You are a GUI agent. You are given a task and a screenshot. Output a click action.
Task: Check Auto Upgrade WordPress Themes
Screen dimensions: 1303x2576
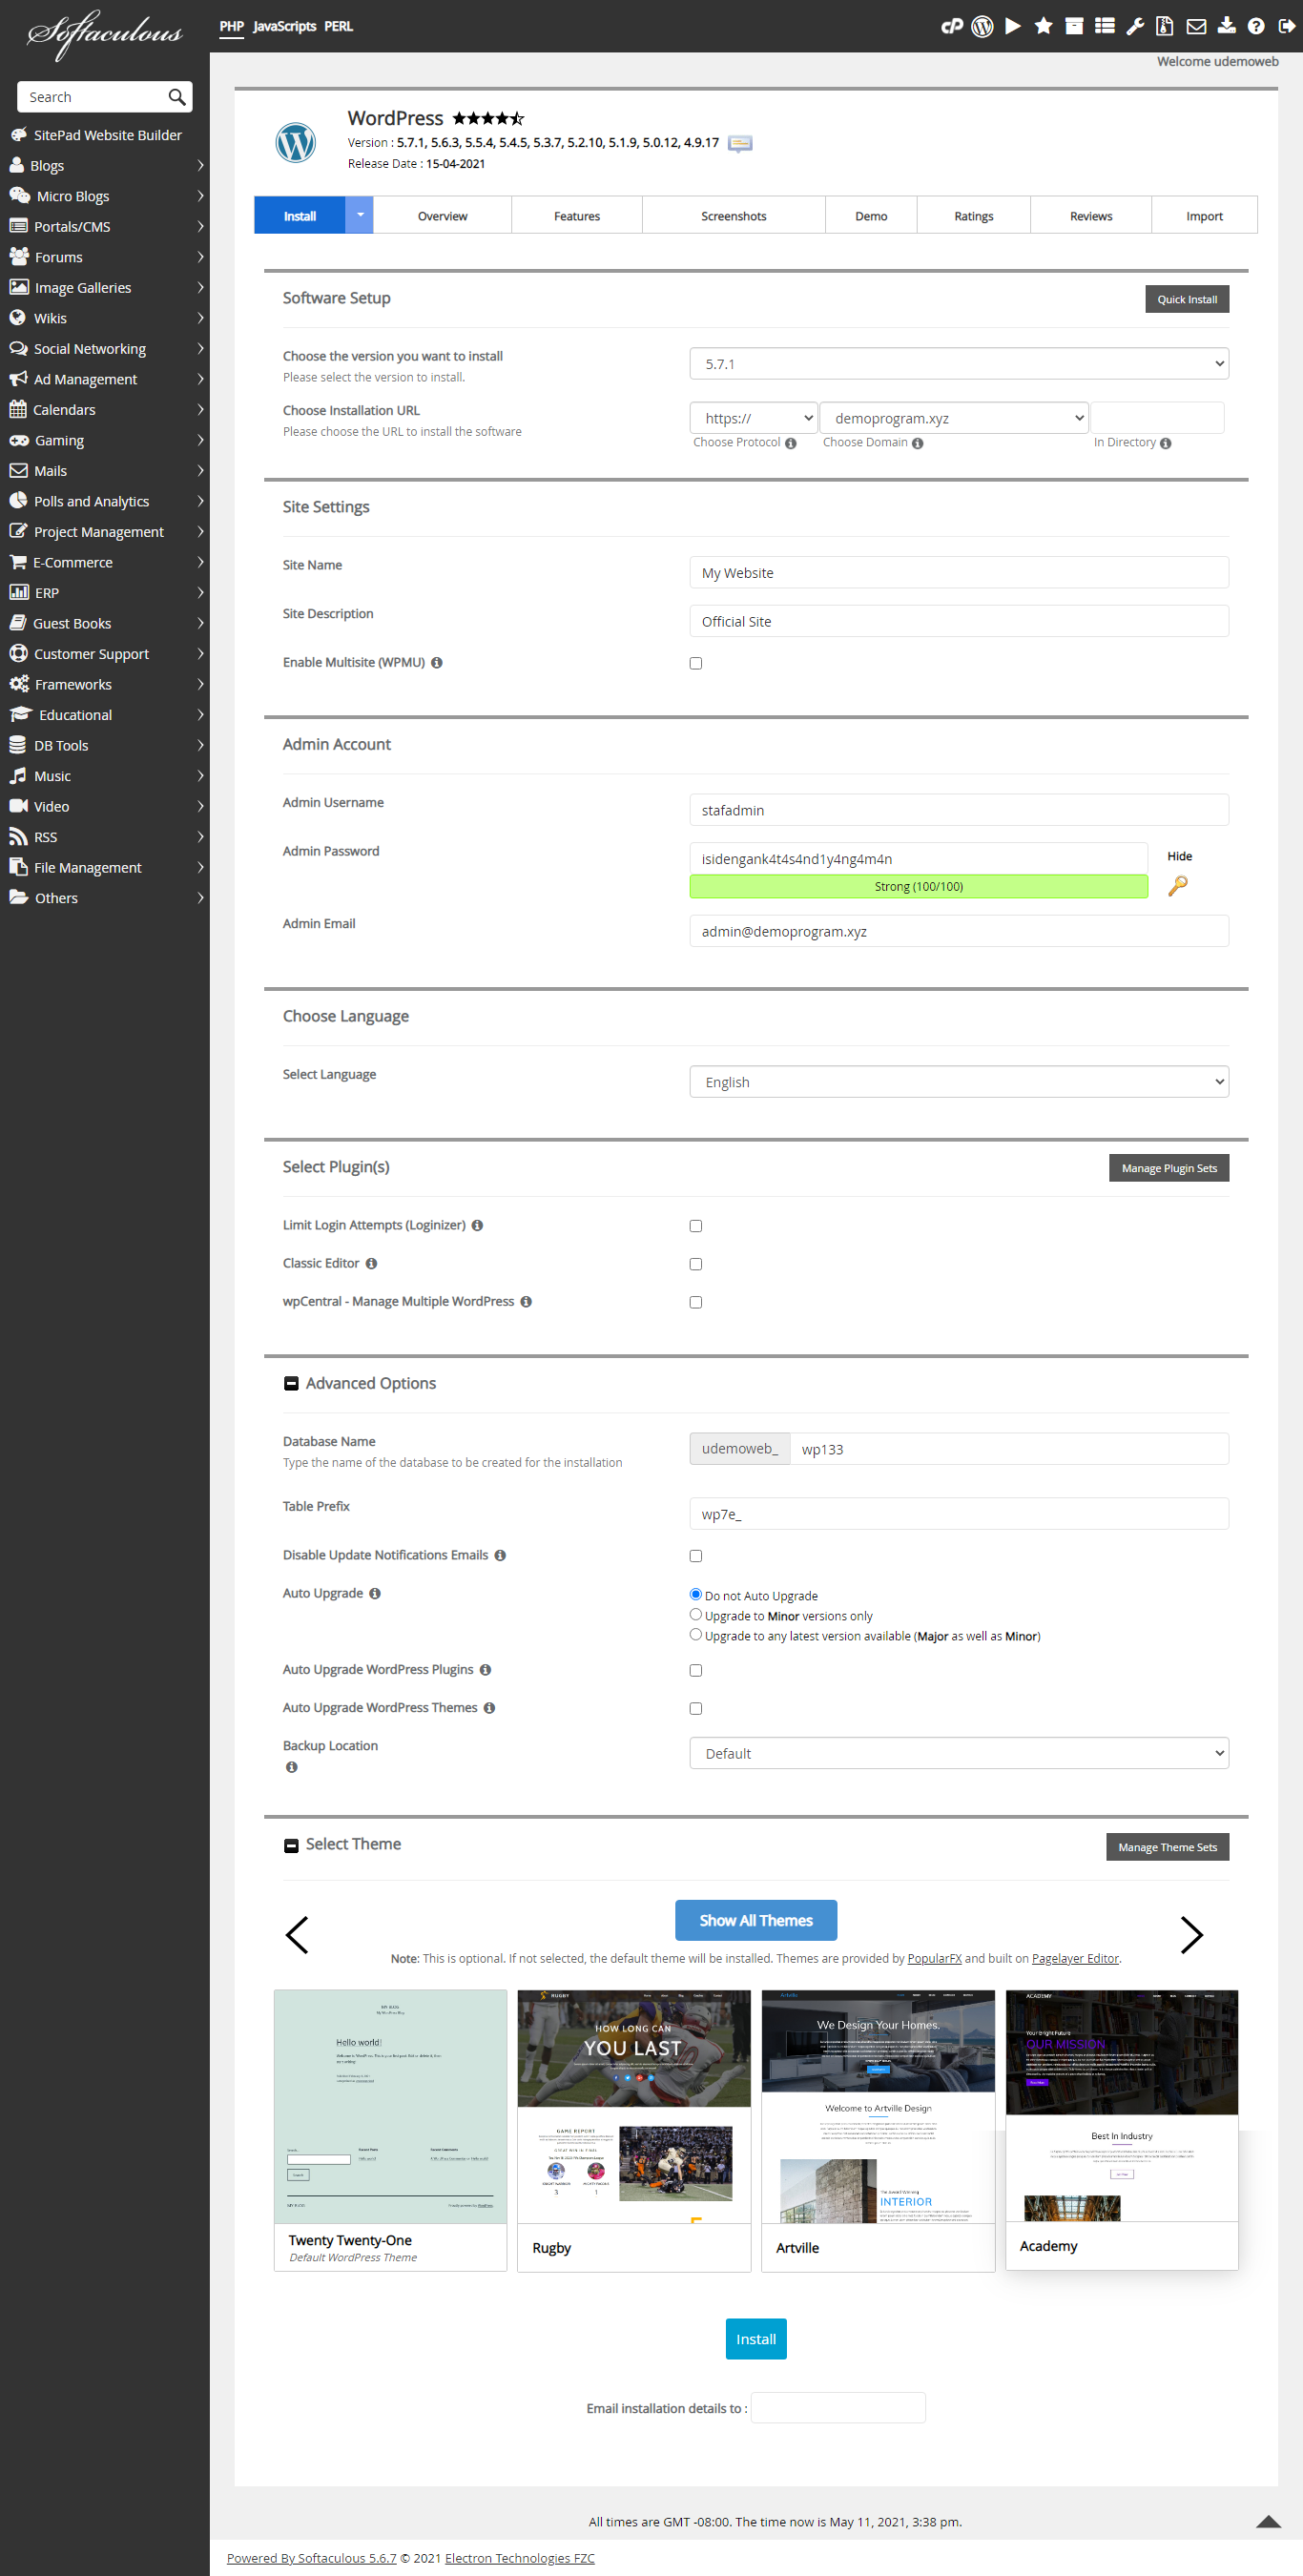[696, 1708]
